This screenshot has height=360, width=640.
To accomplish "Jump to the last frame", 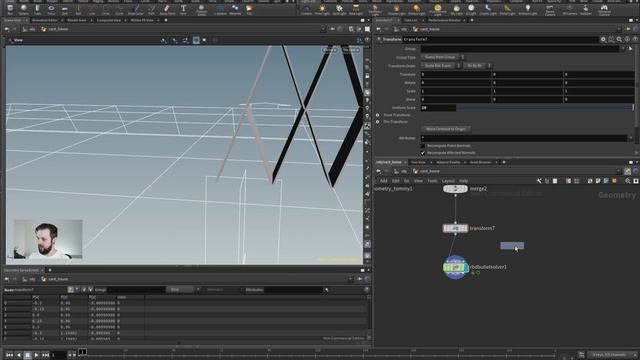I will pos(45,355).
